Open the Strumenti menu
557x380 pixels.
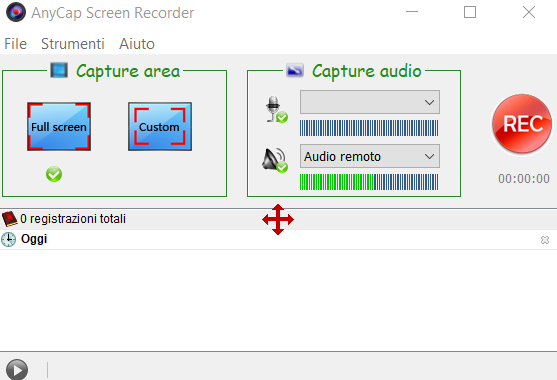coord(72,44)
